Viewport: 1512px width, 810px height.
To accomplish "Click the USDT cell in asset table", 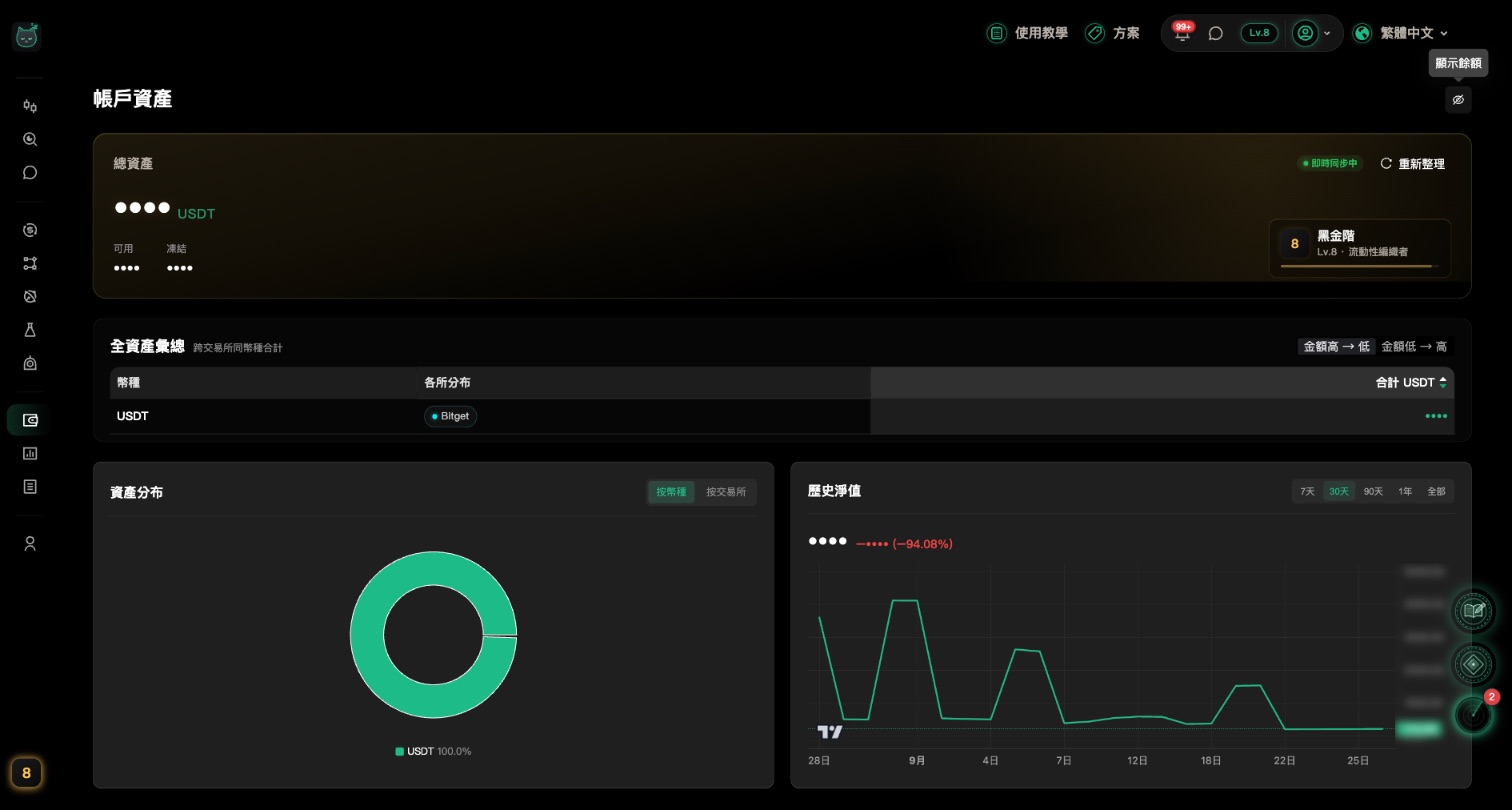I will [x=133, y=416].
